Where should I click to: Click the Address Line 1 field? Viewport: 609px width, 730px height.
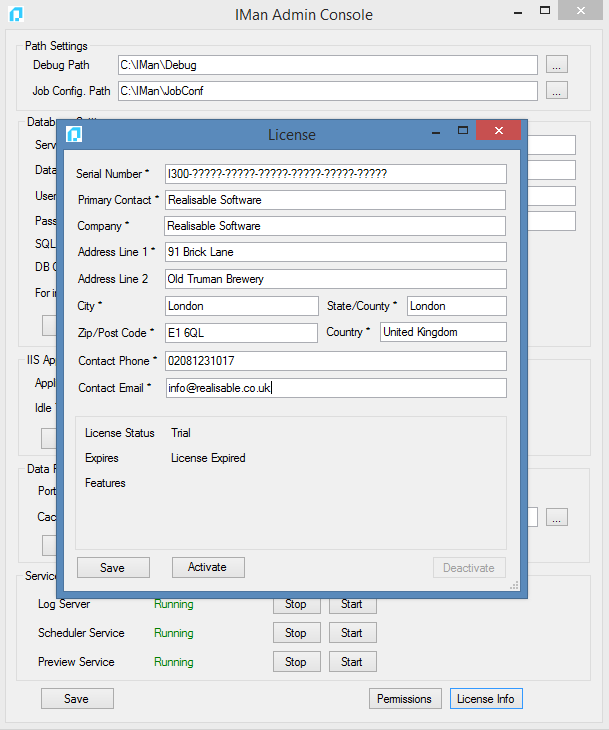click(x=335, y=252)
